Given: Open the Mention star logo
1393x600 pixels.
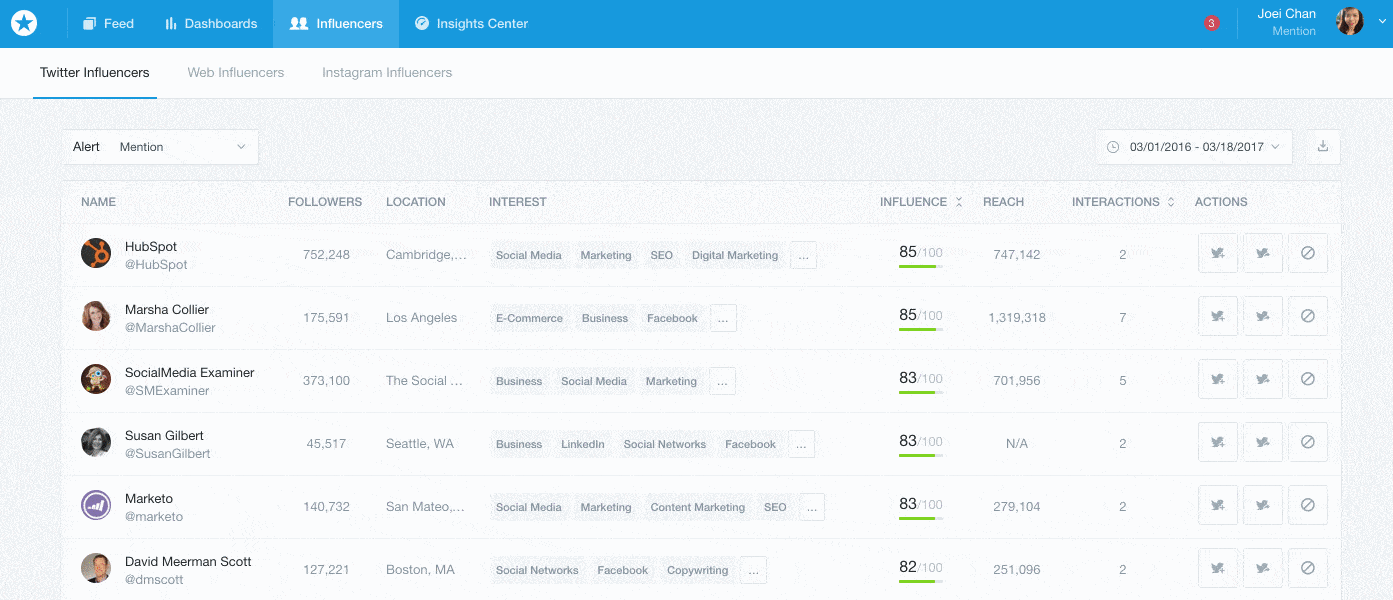Looking at the screenshot, I should (x=23, y=23).
